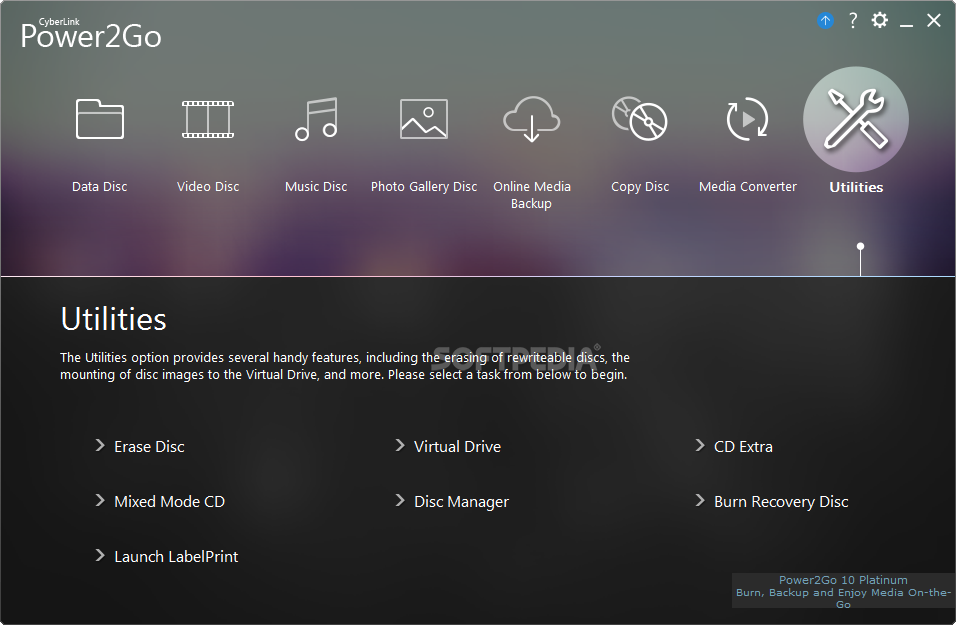
Task: Select the Online Media Backup cloud icon
Action: tap(532, 119)
